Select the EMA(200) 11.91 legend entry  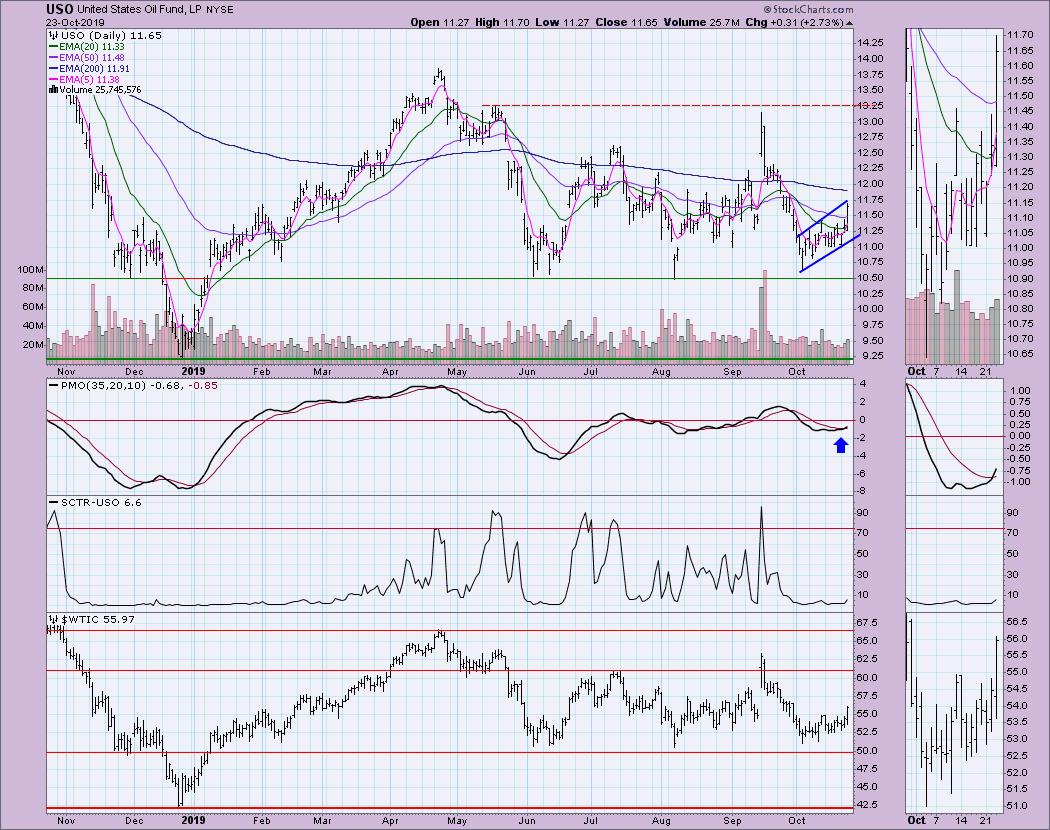coord(89,68)
